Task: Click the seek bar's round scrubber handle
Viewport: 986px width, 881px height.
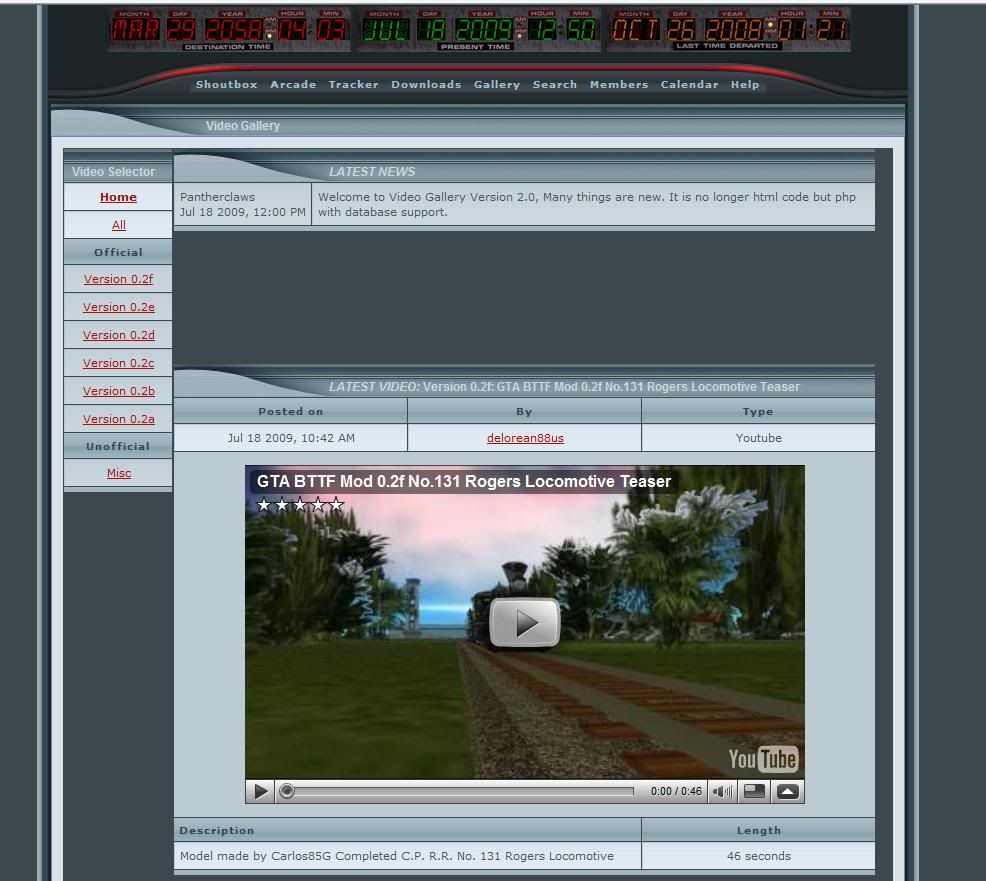Action: point(287,791)
